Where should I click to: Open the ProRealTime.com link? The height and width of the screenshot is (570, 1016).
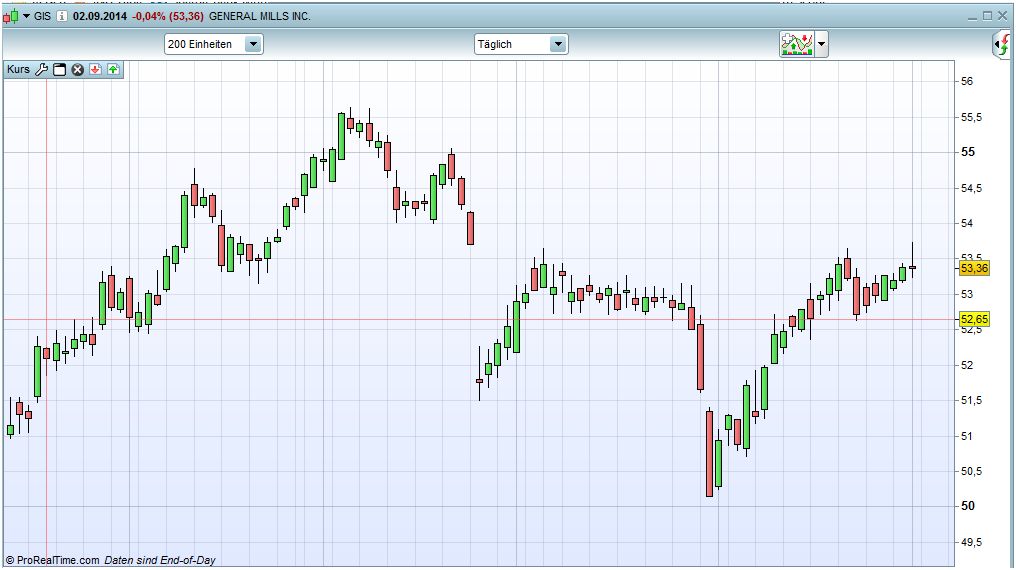point(58,561)
